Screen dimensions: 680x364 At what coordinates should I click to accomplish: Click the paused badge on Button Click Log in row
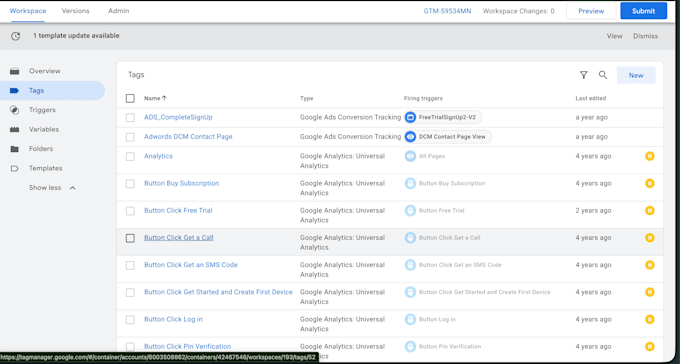pos(650,319)
